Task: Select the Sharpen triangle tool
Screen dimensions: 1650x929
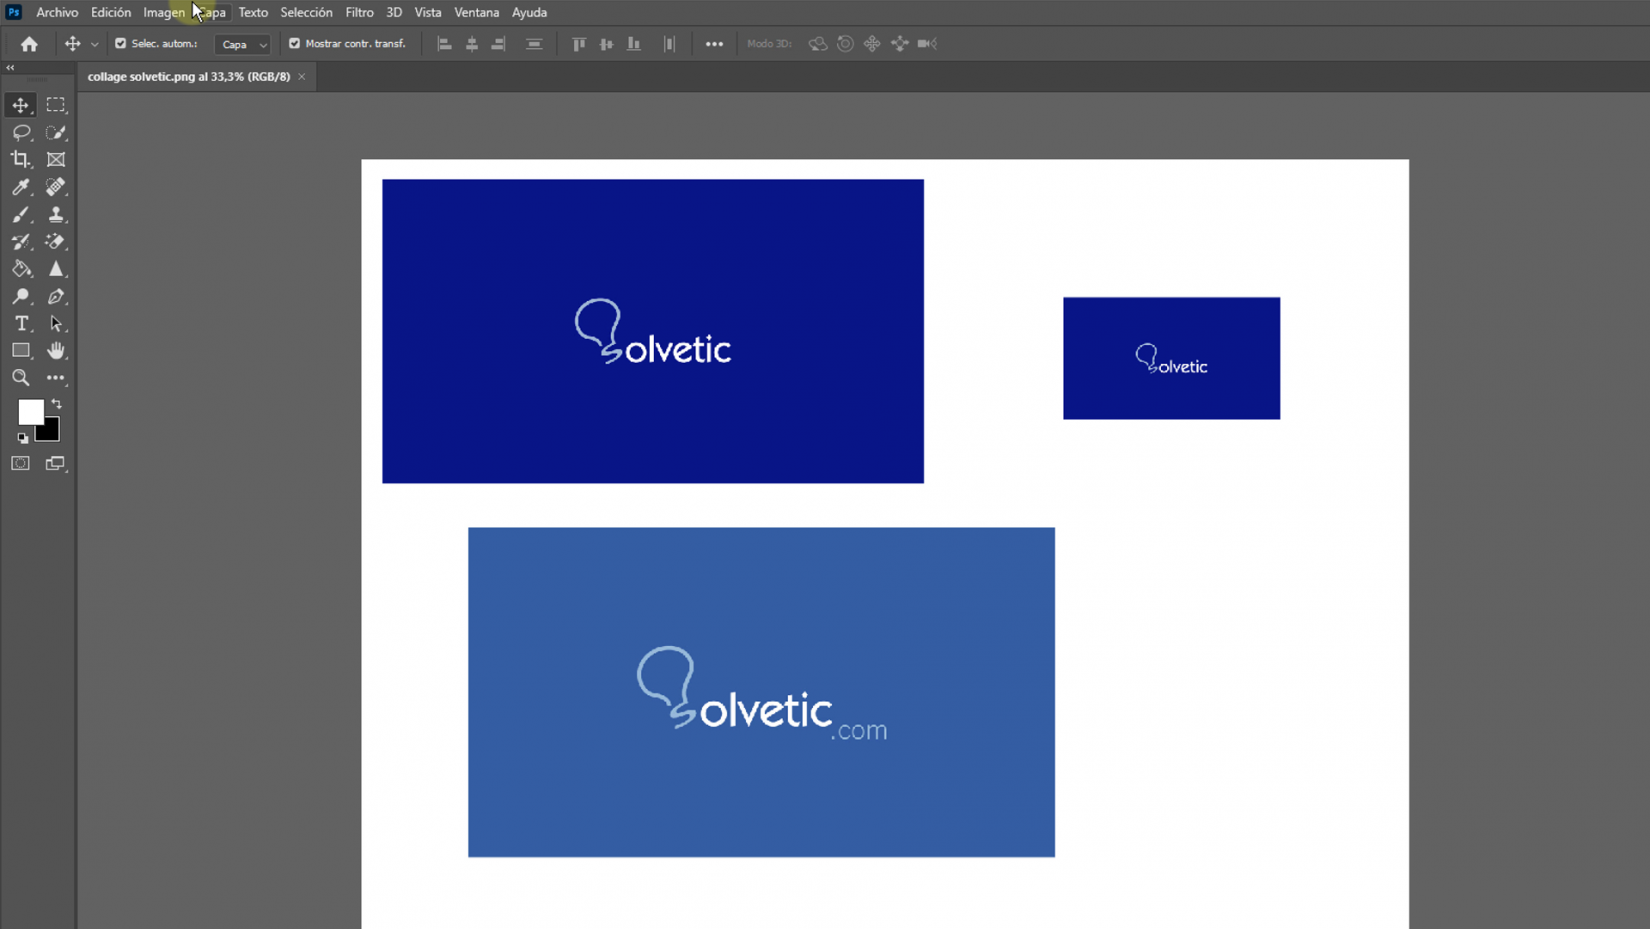Action: point(56,269)
